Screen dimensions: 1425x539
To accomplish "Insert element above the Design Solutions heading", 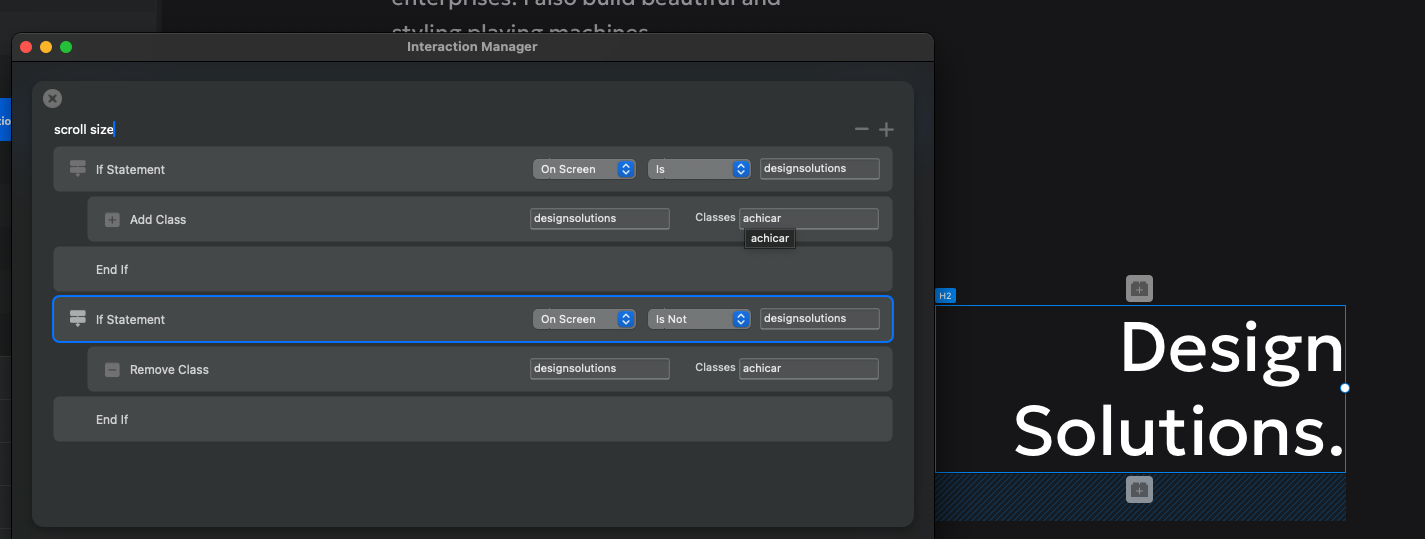I will point(1139,289).
